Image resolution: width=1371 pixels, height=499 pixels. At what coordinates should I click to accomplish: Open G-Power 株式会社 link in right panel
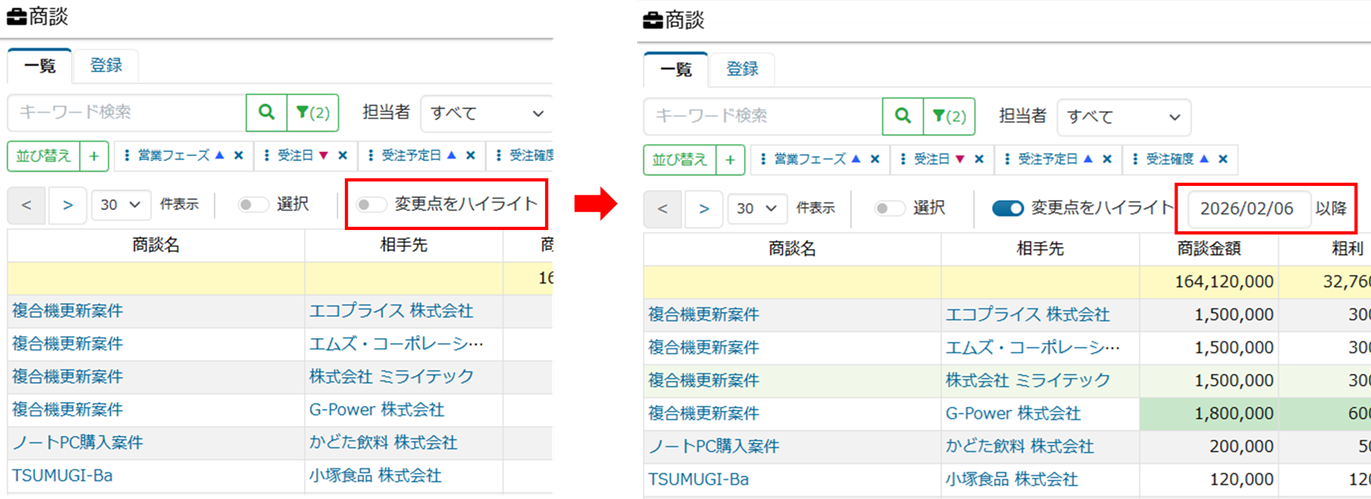point(1013,413)
